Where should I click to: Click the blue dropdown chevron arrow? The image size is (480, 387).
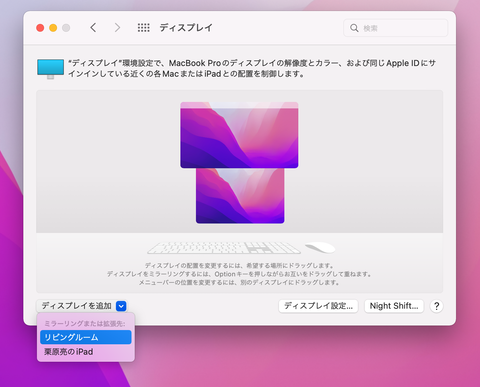tap(121, 306)
